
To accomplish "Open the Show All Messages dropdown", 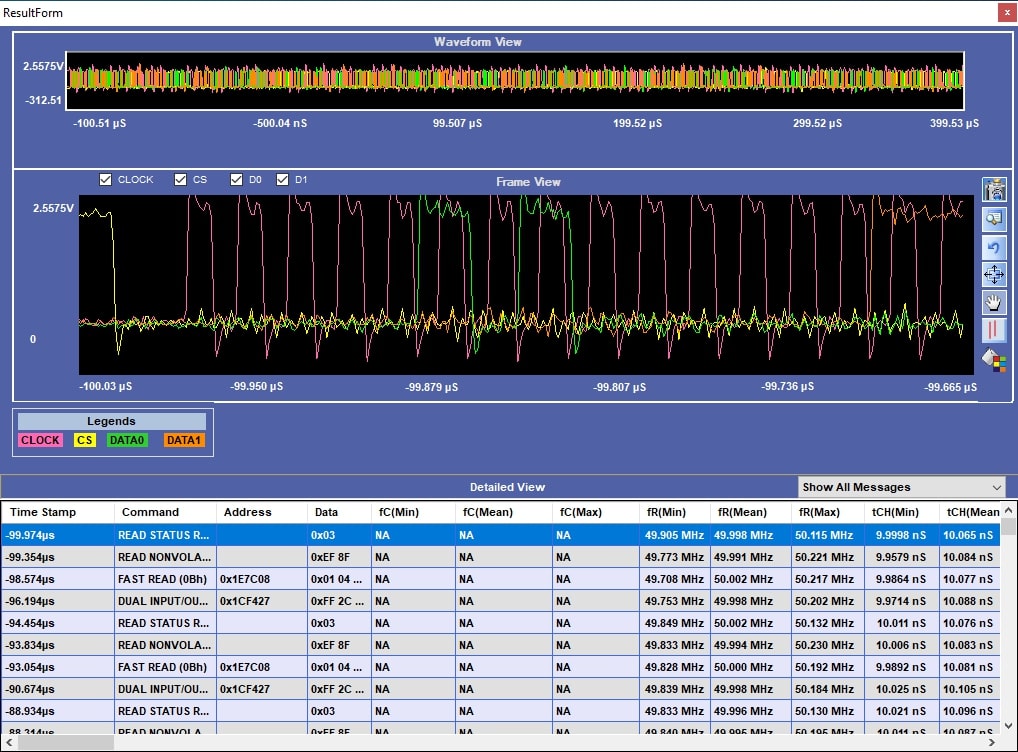I will [x=901, y=487].
